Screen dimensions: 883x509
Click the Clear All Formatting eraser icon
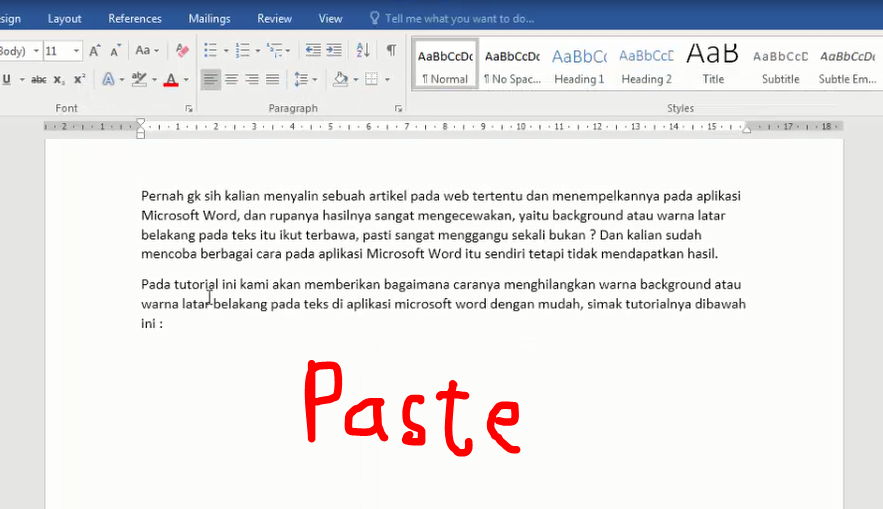182,51
